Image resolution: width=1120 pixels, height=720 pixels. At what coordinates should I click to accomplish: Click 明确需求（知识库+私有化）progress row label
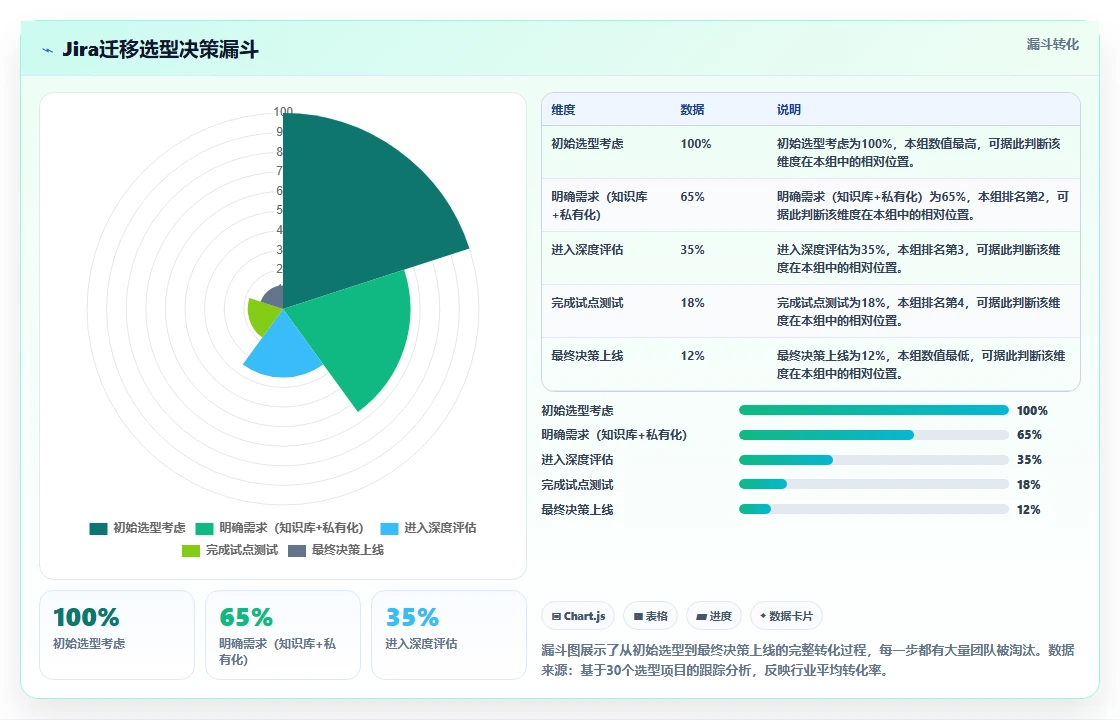614,435
